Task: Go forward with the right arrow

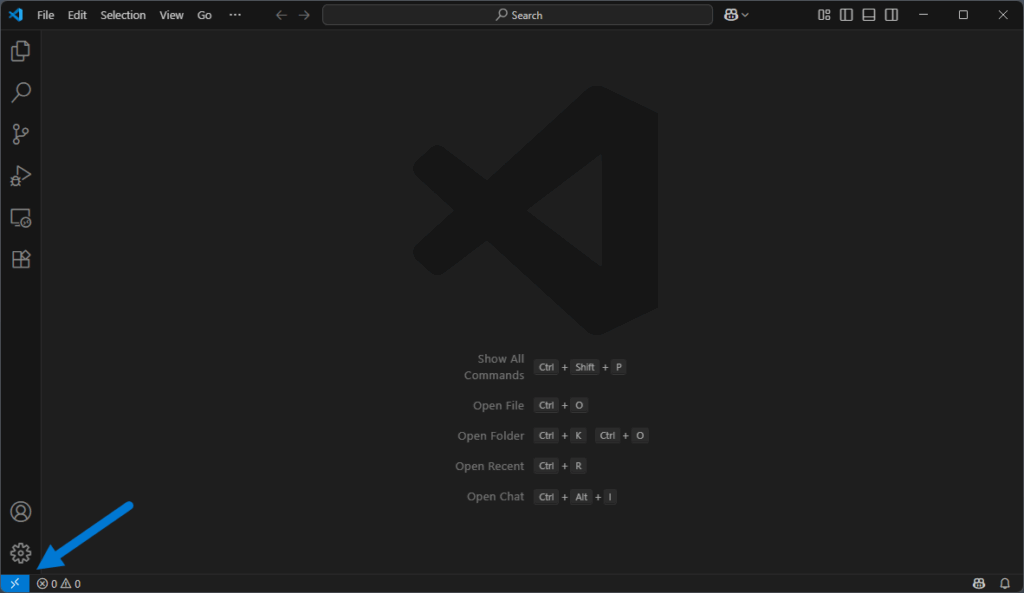Action: [x=304, y=14]
